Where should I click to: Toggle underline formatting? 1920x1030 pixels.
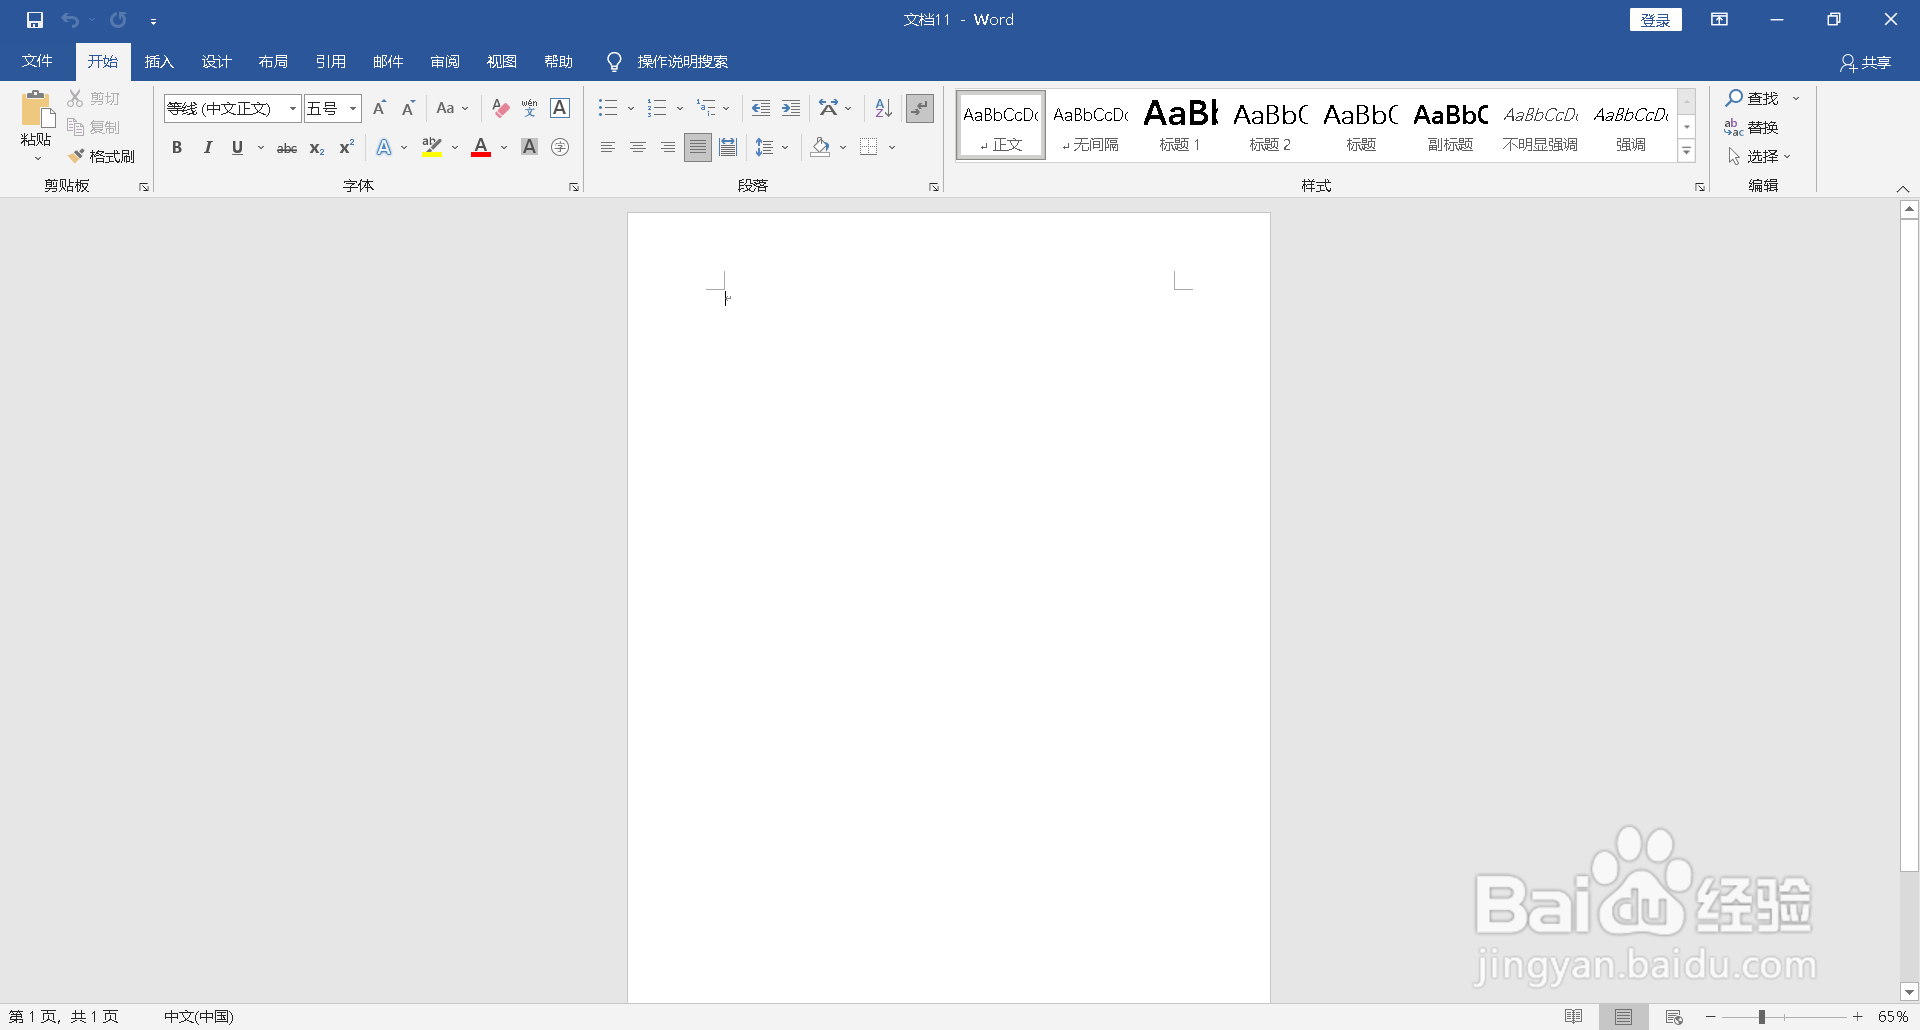click(x=237, y=148)
